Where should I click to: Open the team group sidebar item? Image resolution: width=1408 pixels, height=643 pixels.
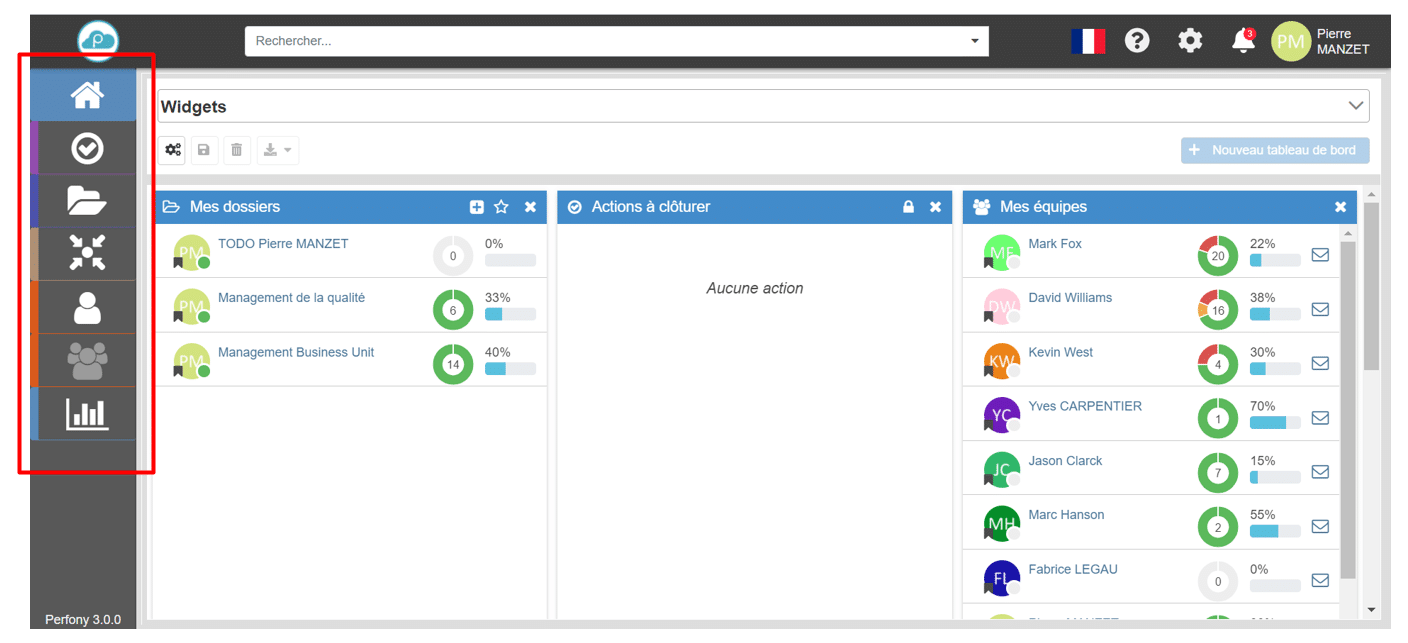tap(87, 360)
